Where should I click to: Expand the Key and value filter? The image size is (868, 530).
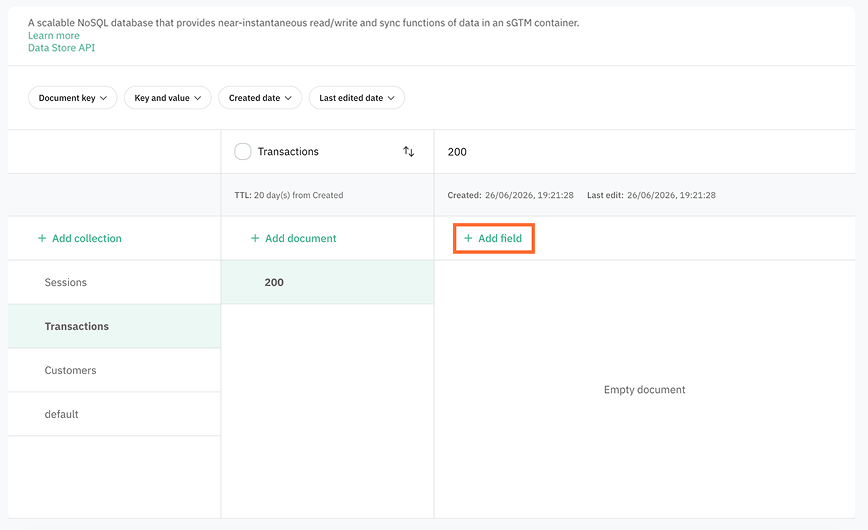click(168, 97)
